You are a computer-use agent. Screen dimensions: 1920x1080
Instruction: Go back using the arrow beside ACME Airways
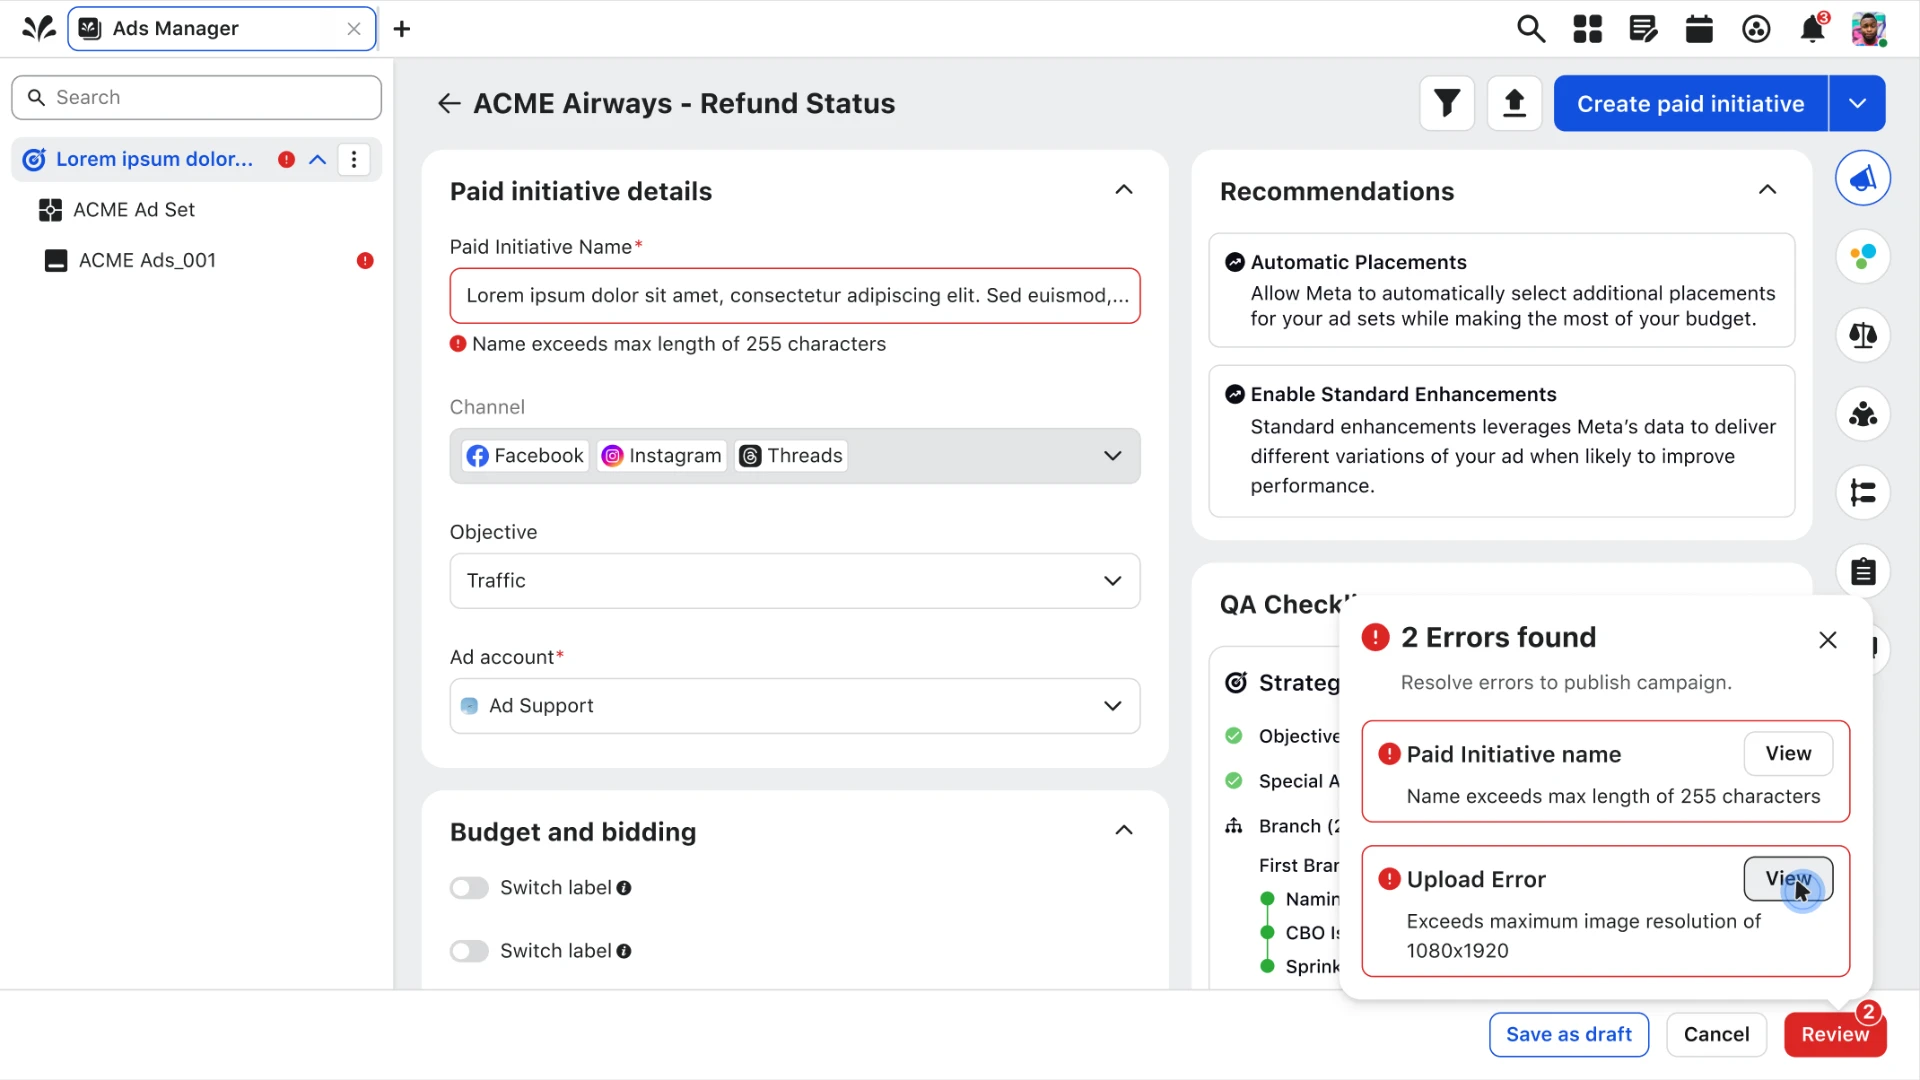click(449, 103)
